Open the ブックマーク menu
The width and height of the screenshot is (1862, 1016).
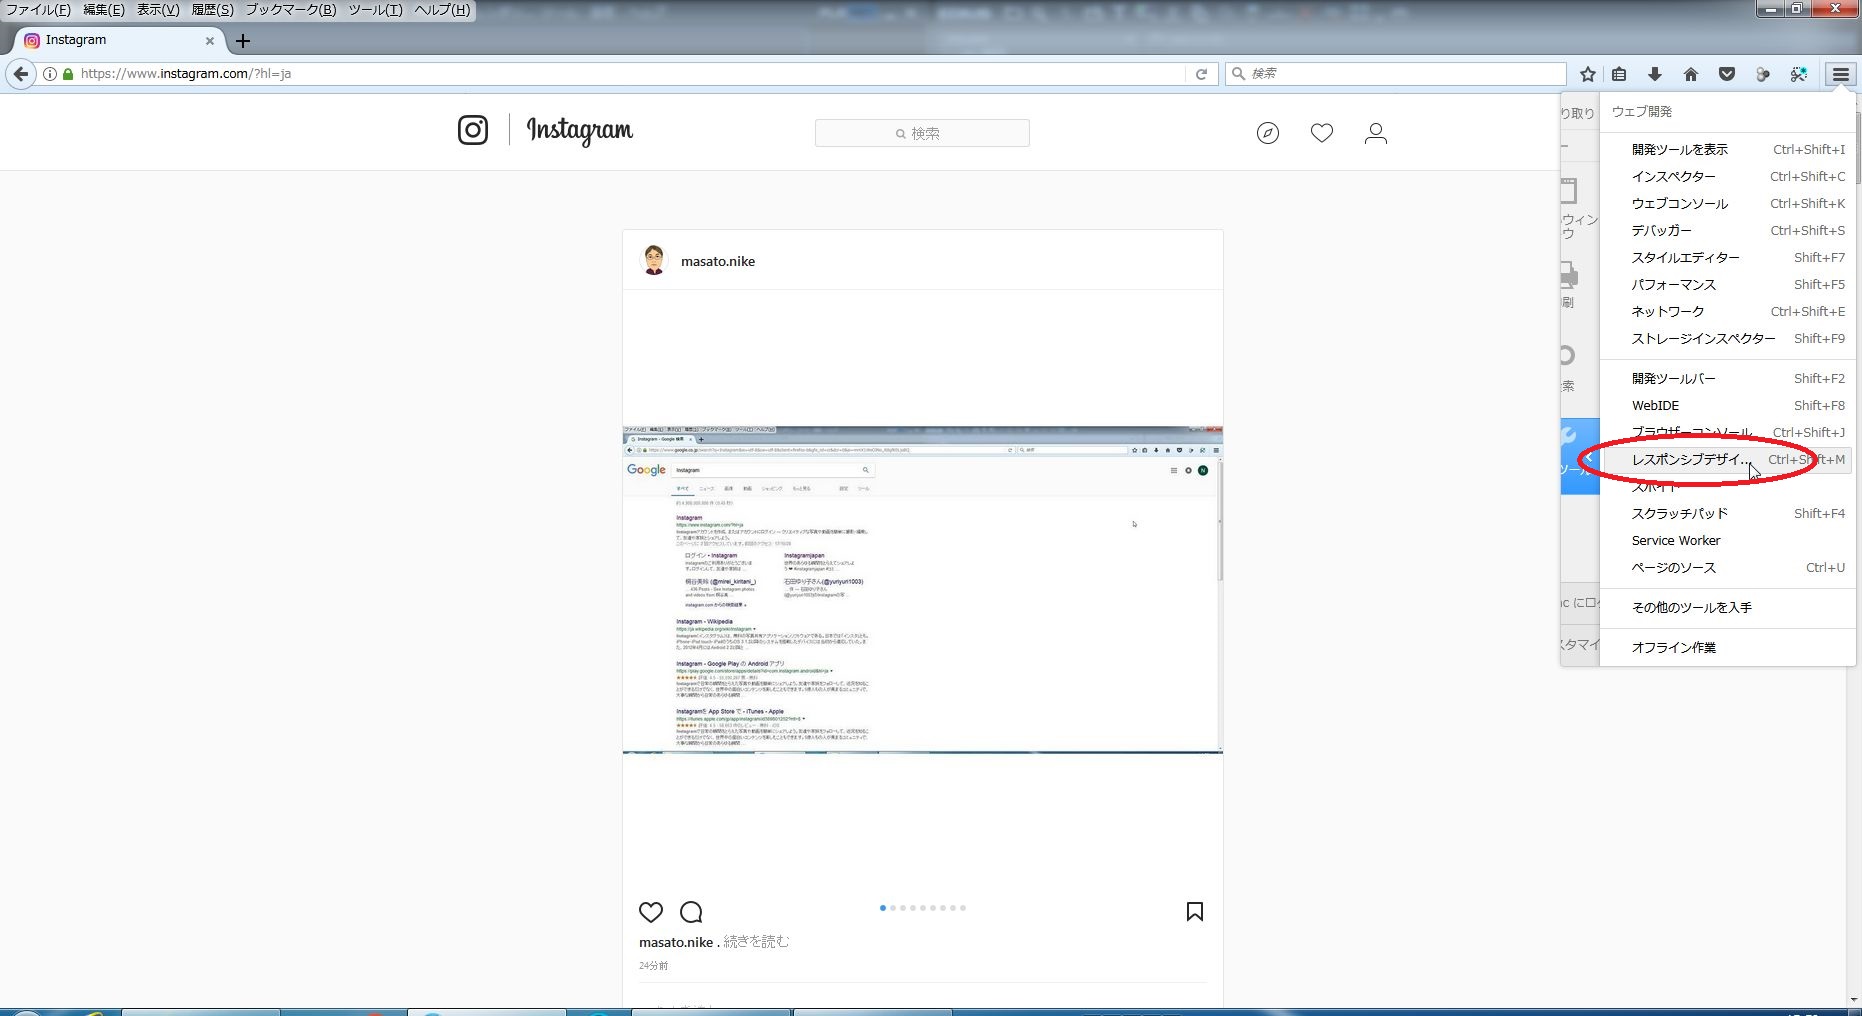click(291, 10)
